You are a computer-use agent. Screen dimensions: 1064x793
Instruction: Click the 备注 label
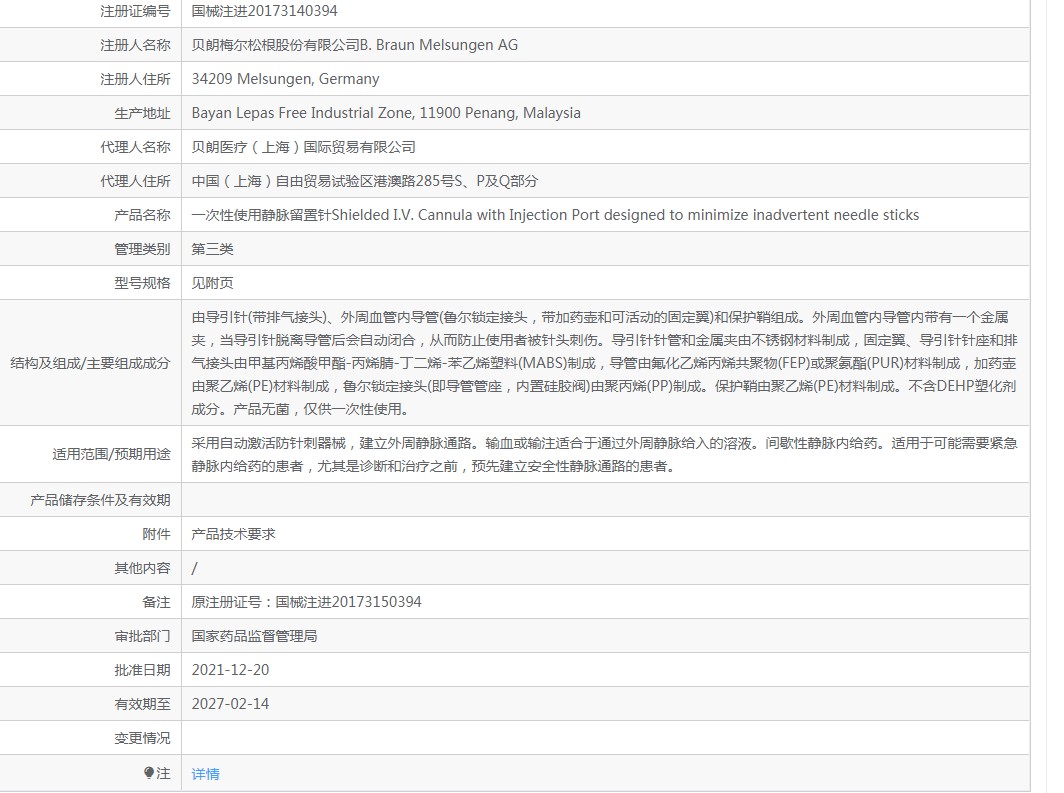(156, 602)
